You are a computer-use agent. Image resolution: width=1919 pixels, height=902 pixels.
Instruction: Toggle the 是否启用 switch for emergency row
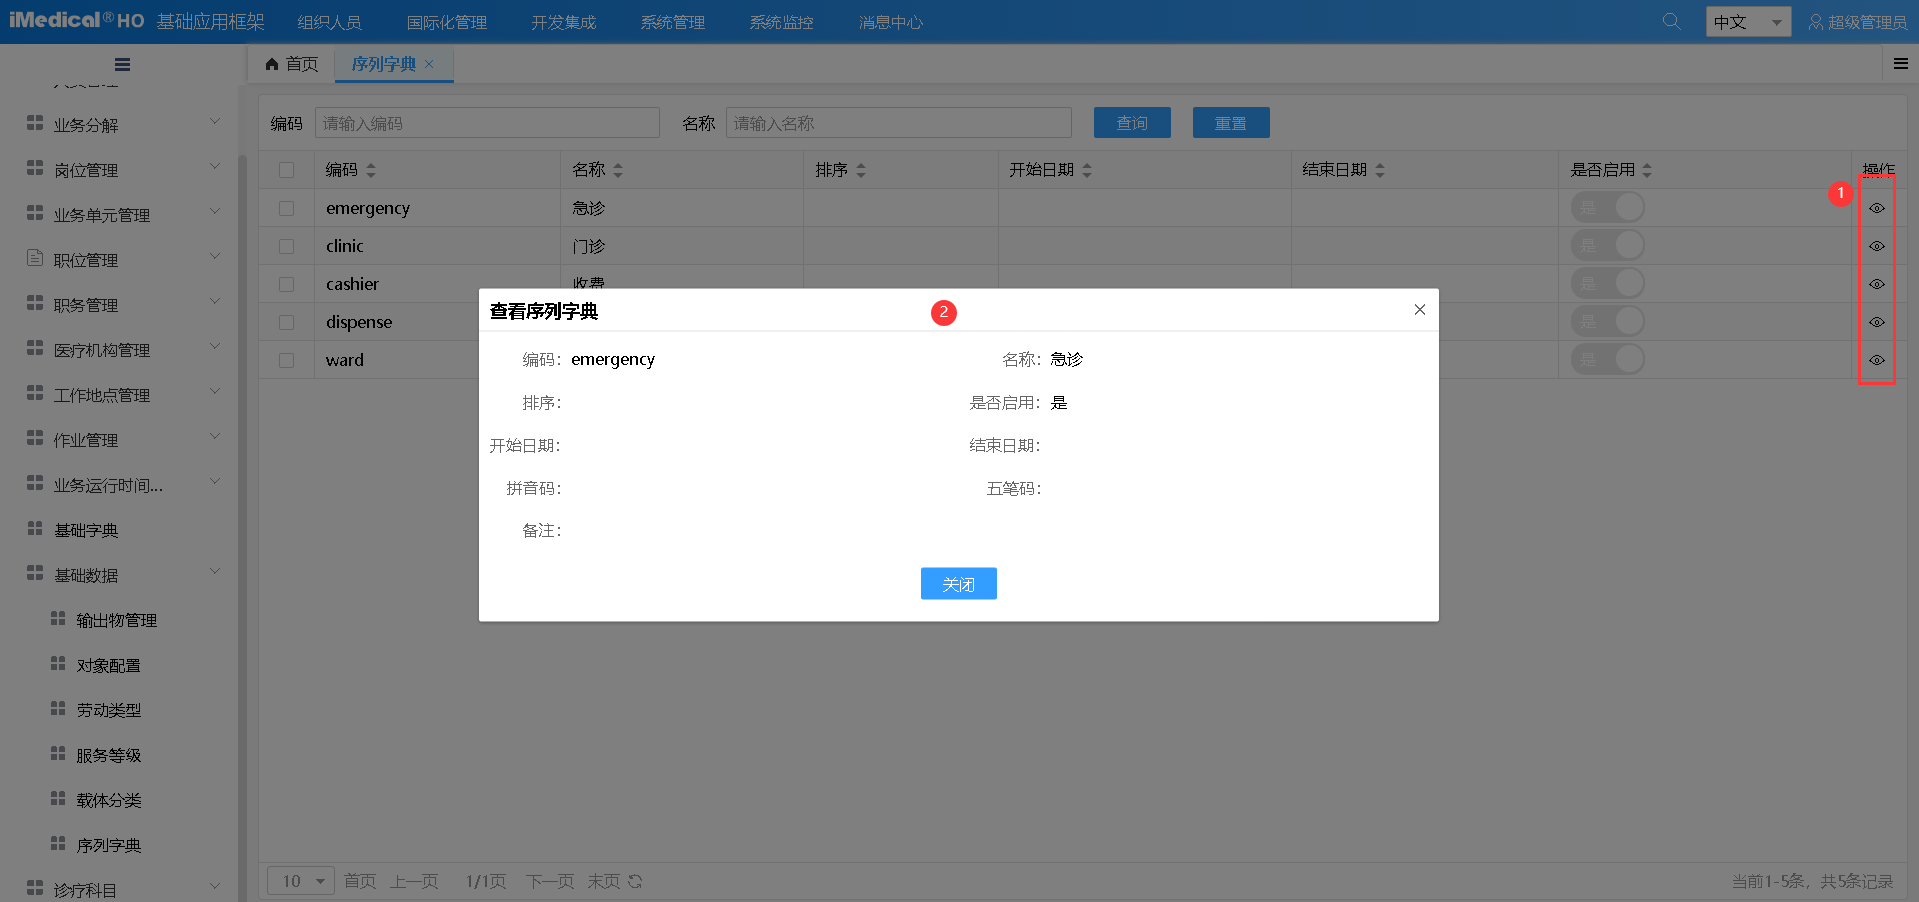pos(1607,208)
